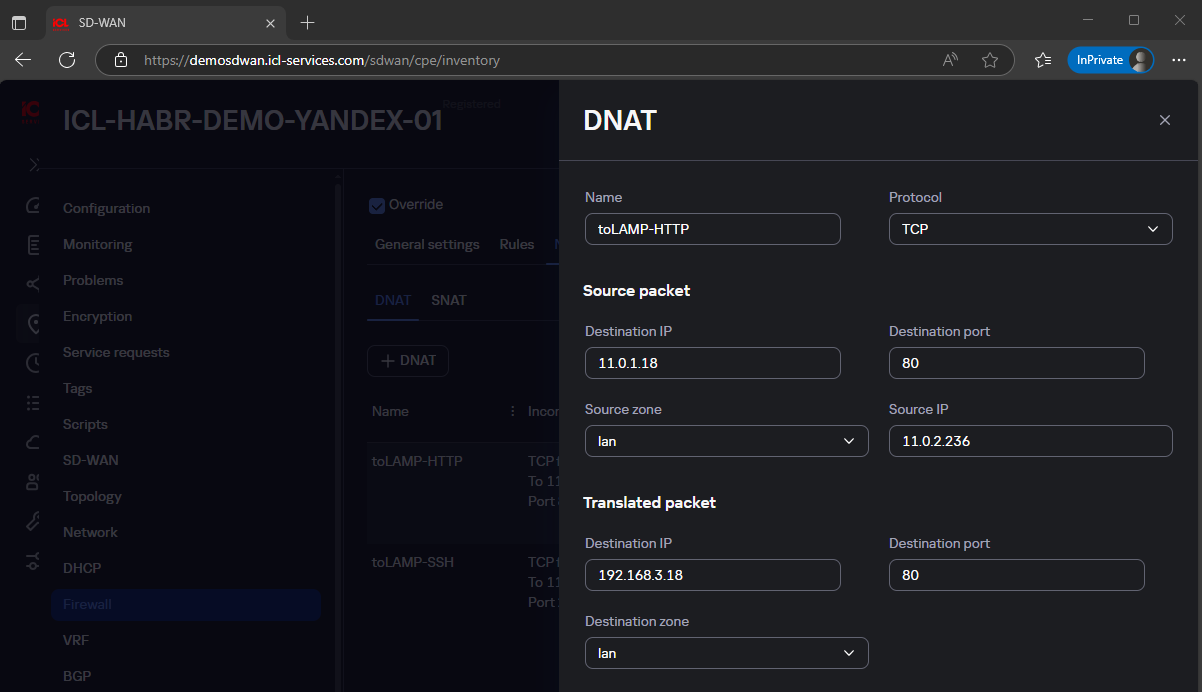Click browser back arrow button
The height and width of the screenshot is (692, 1202).
[x=23, y=60]
